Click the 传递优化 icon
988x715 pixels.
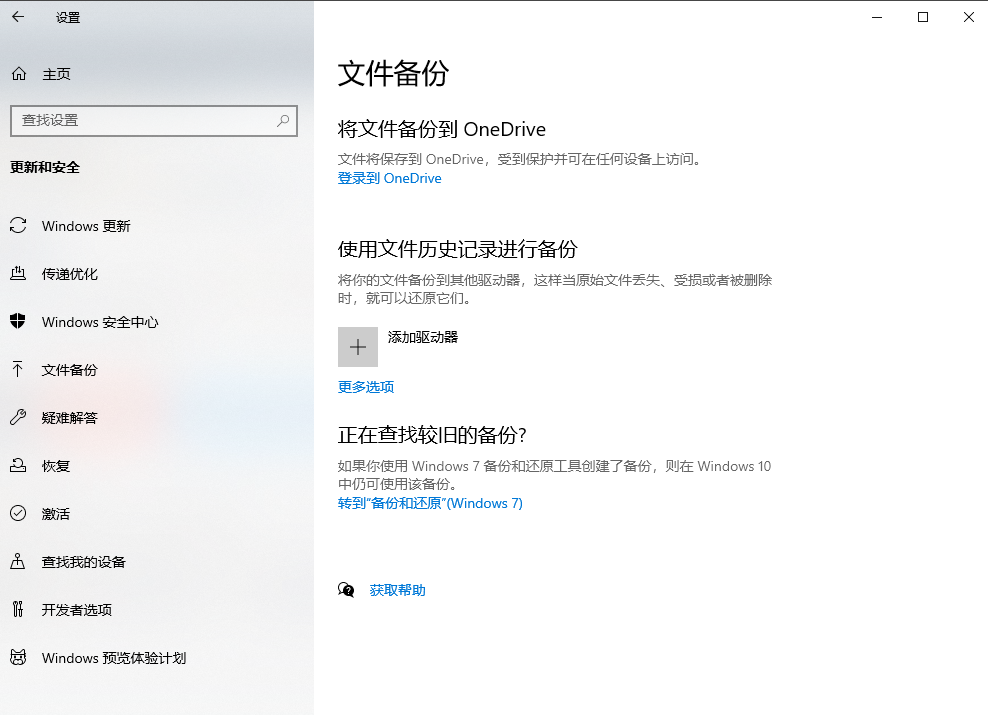18,274
